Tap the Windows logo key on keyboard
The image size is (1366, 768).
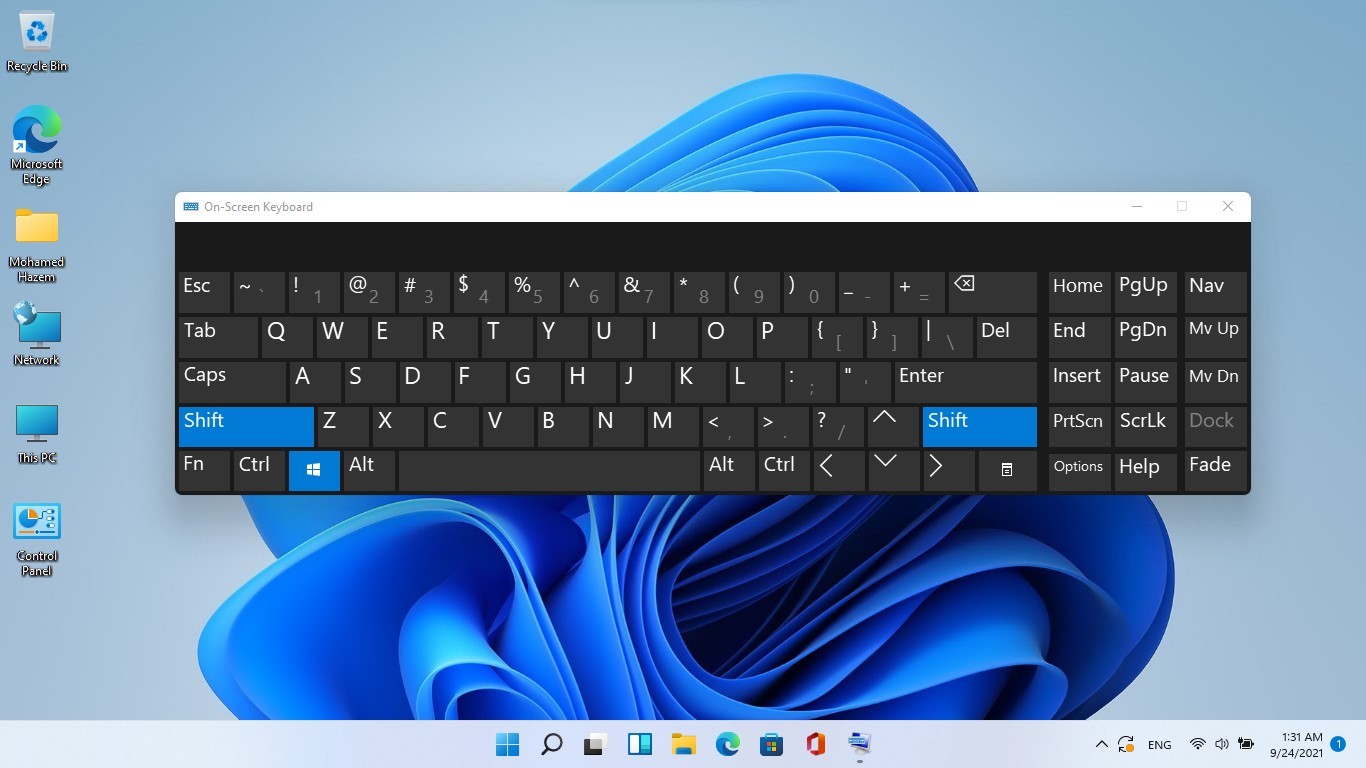coord(314,471)
